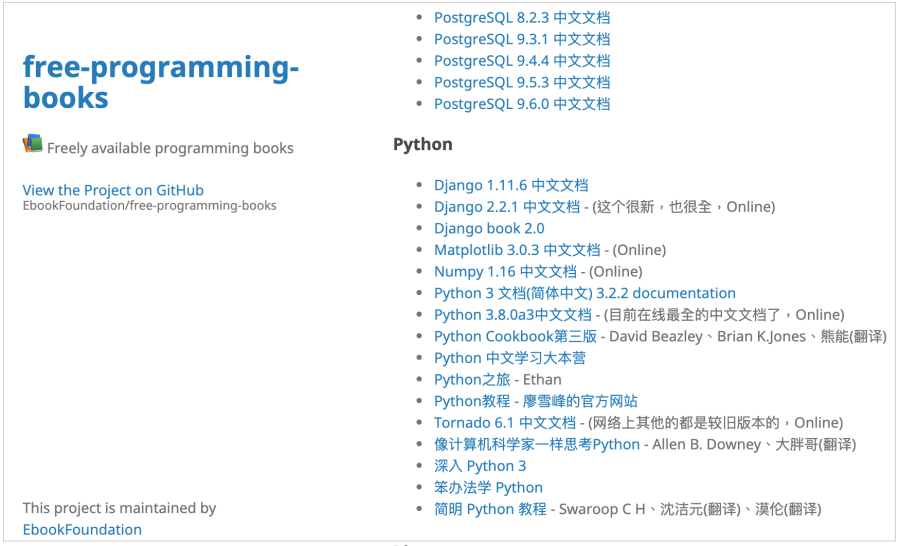Open Matplotlib 3.0.3 中文文档

coord(517,250)
